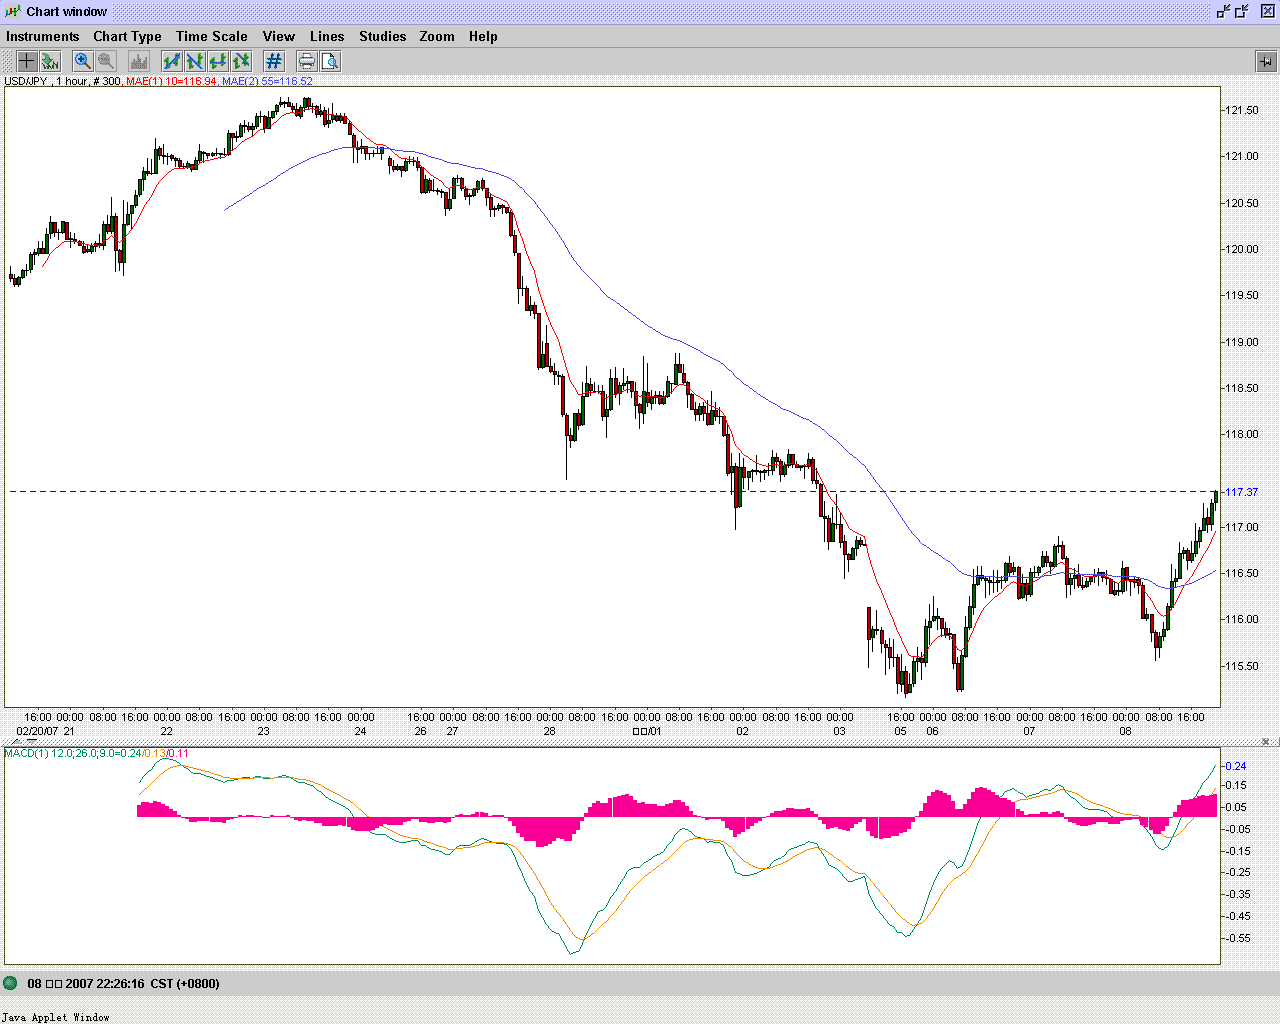
Task: Click the gray histogram bars icon
Action: coord(139,61)
